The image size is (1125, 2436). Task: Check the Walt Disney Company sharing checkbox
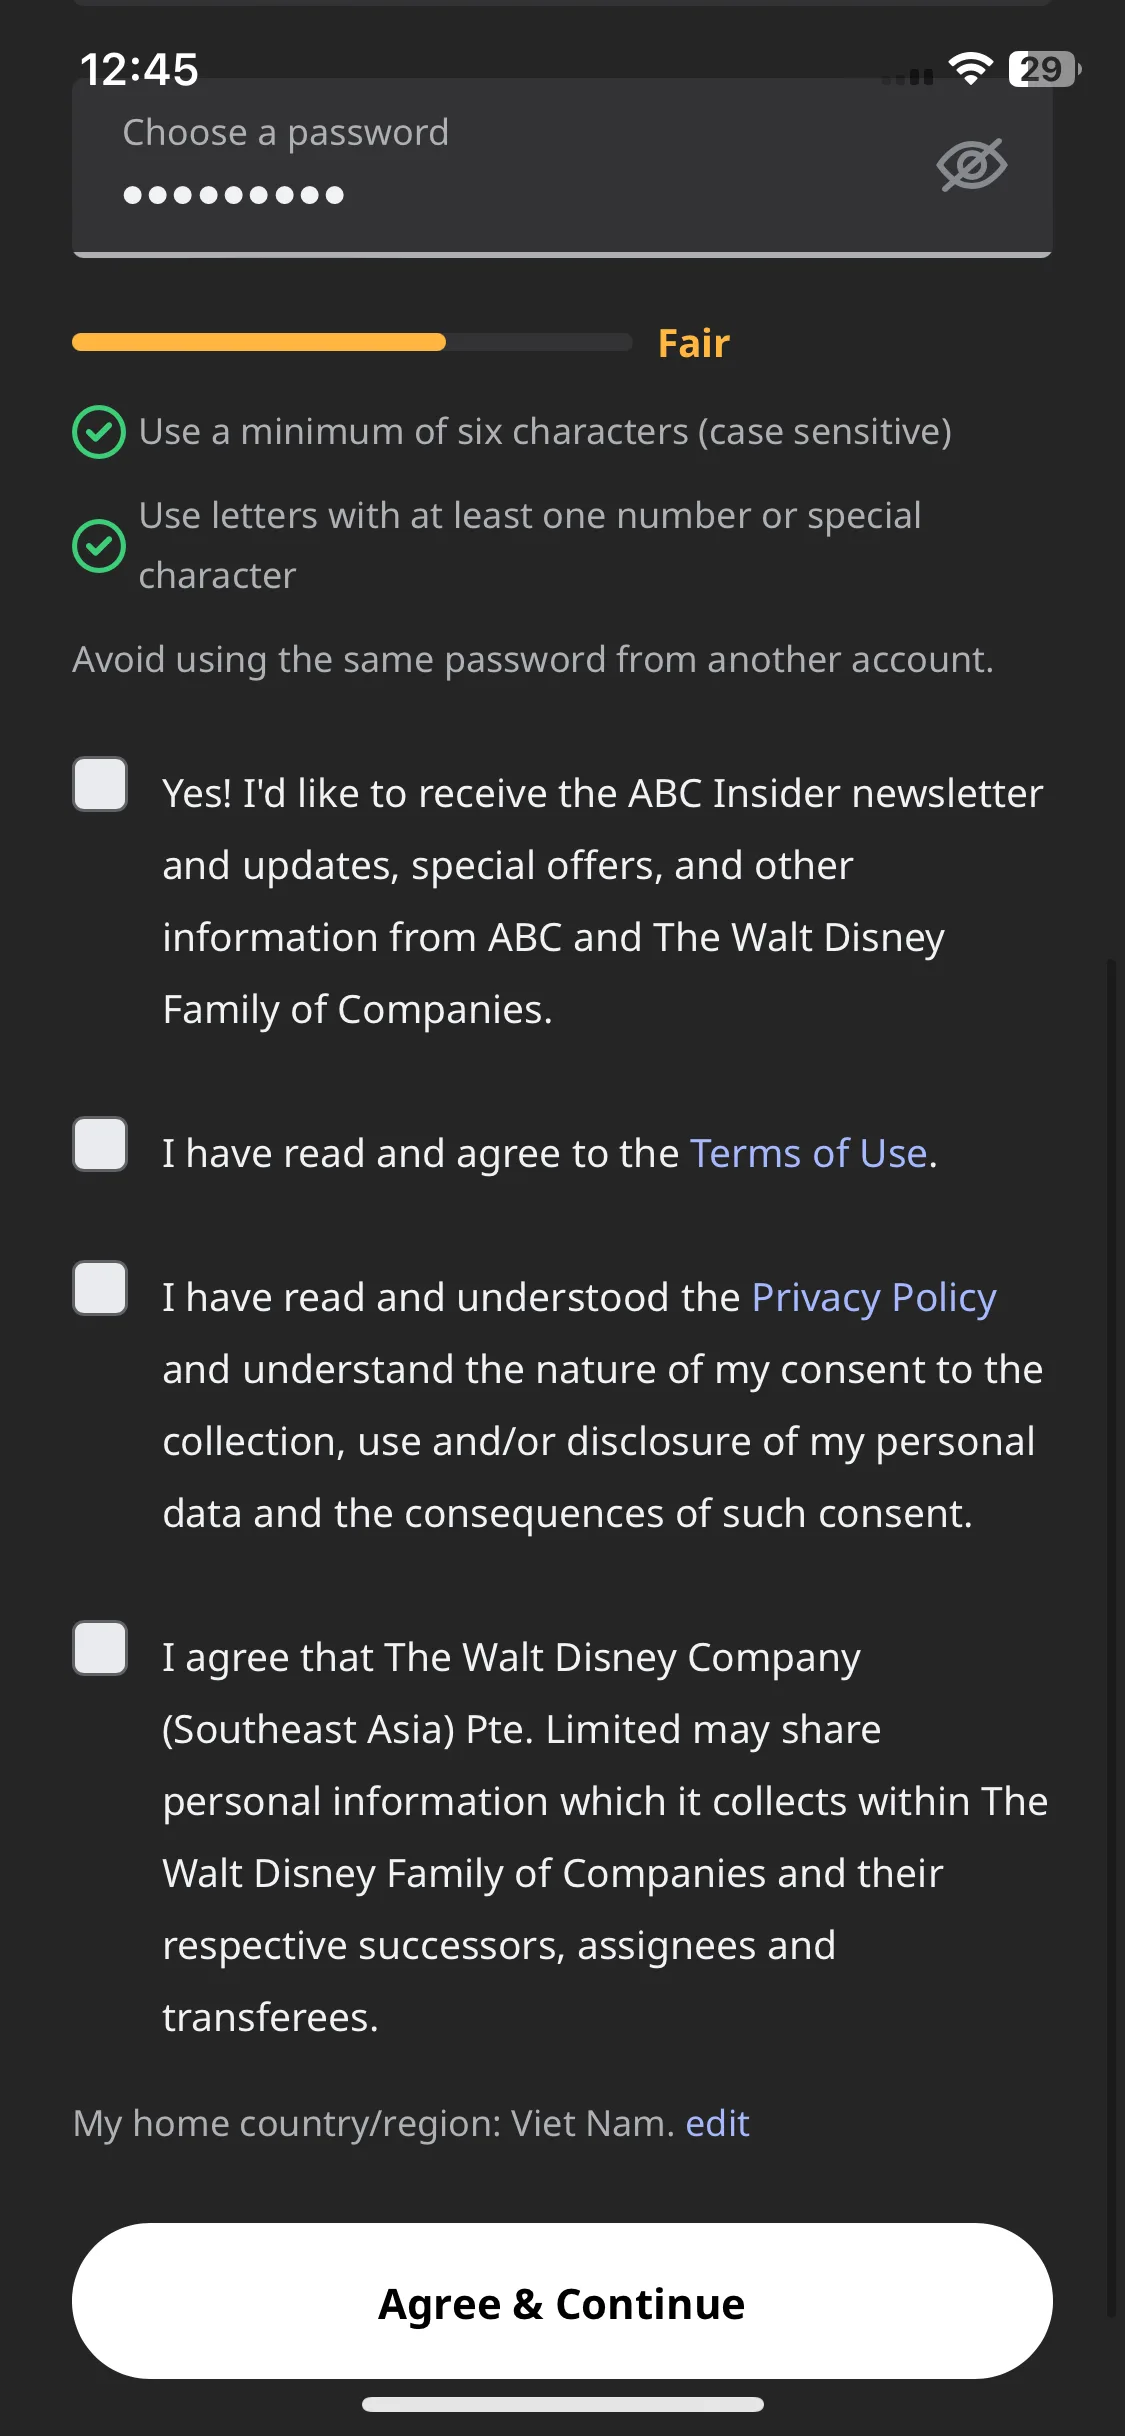coord(100,1648)
